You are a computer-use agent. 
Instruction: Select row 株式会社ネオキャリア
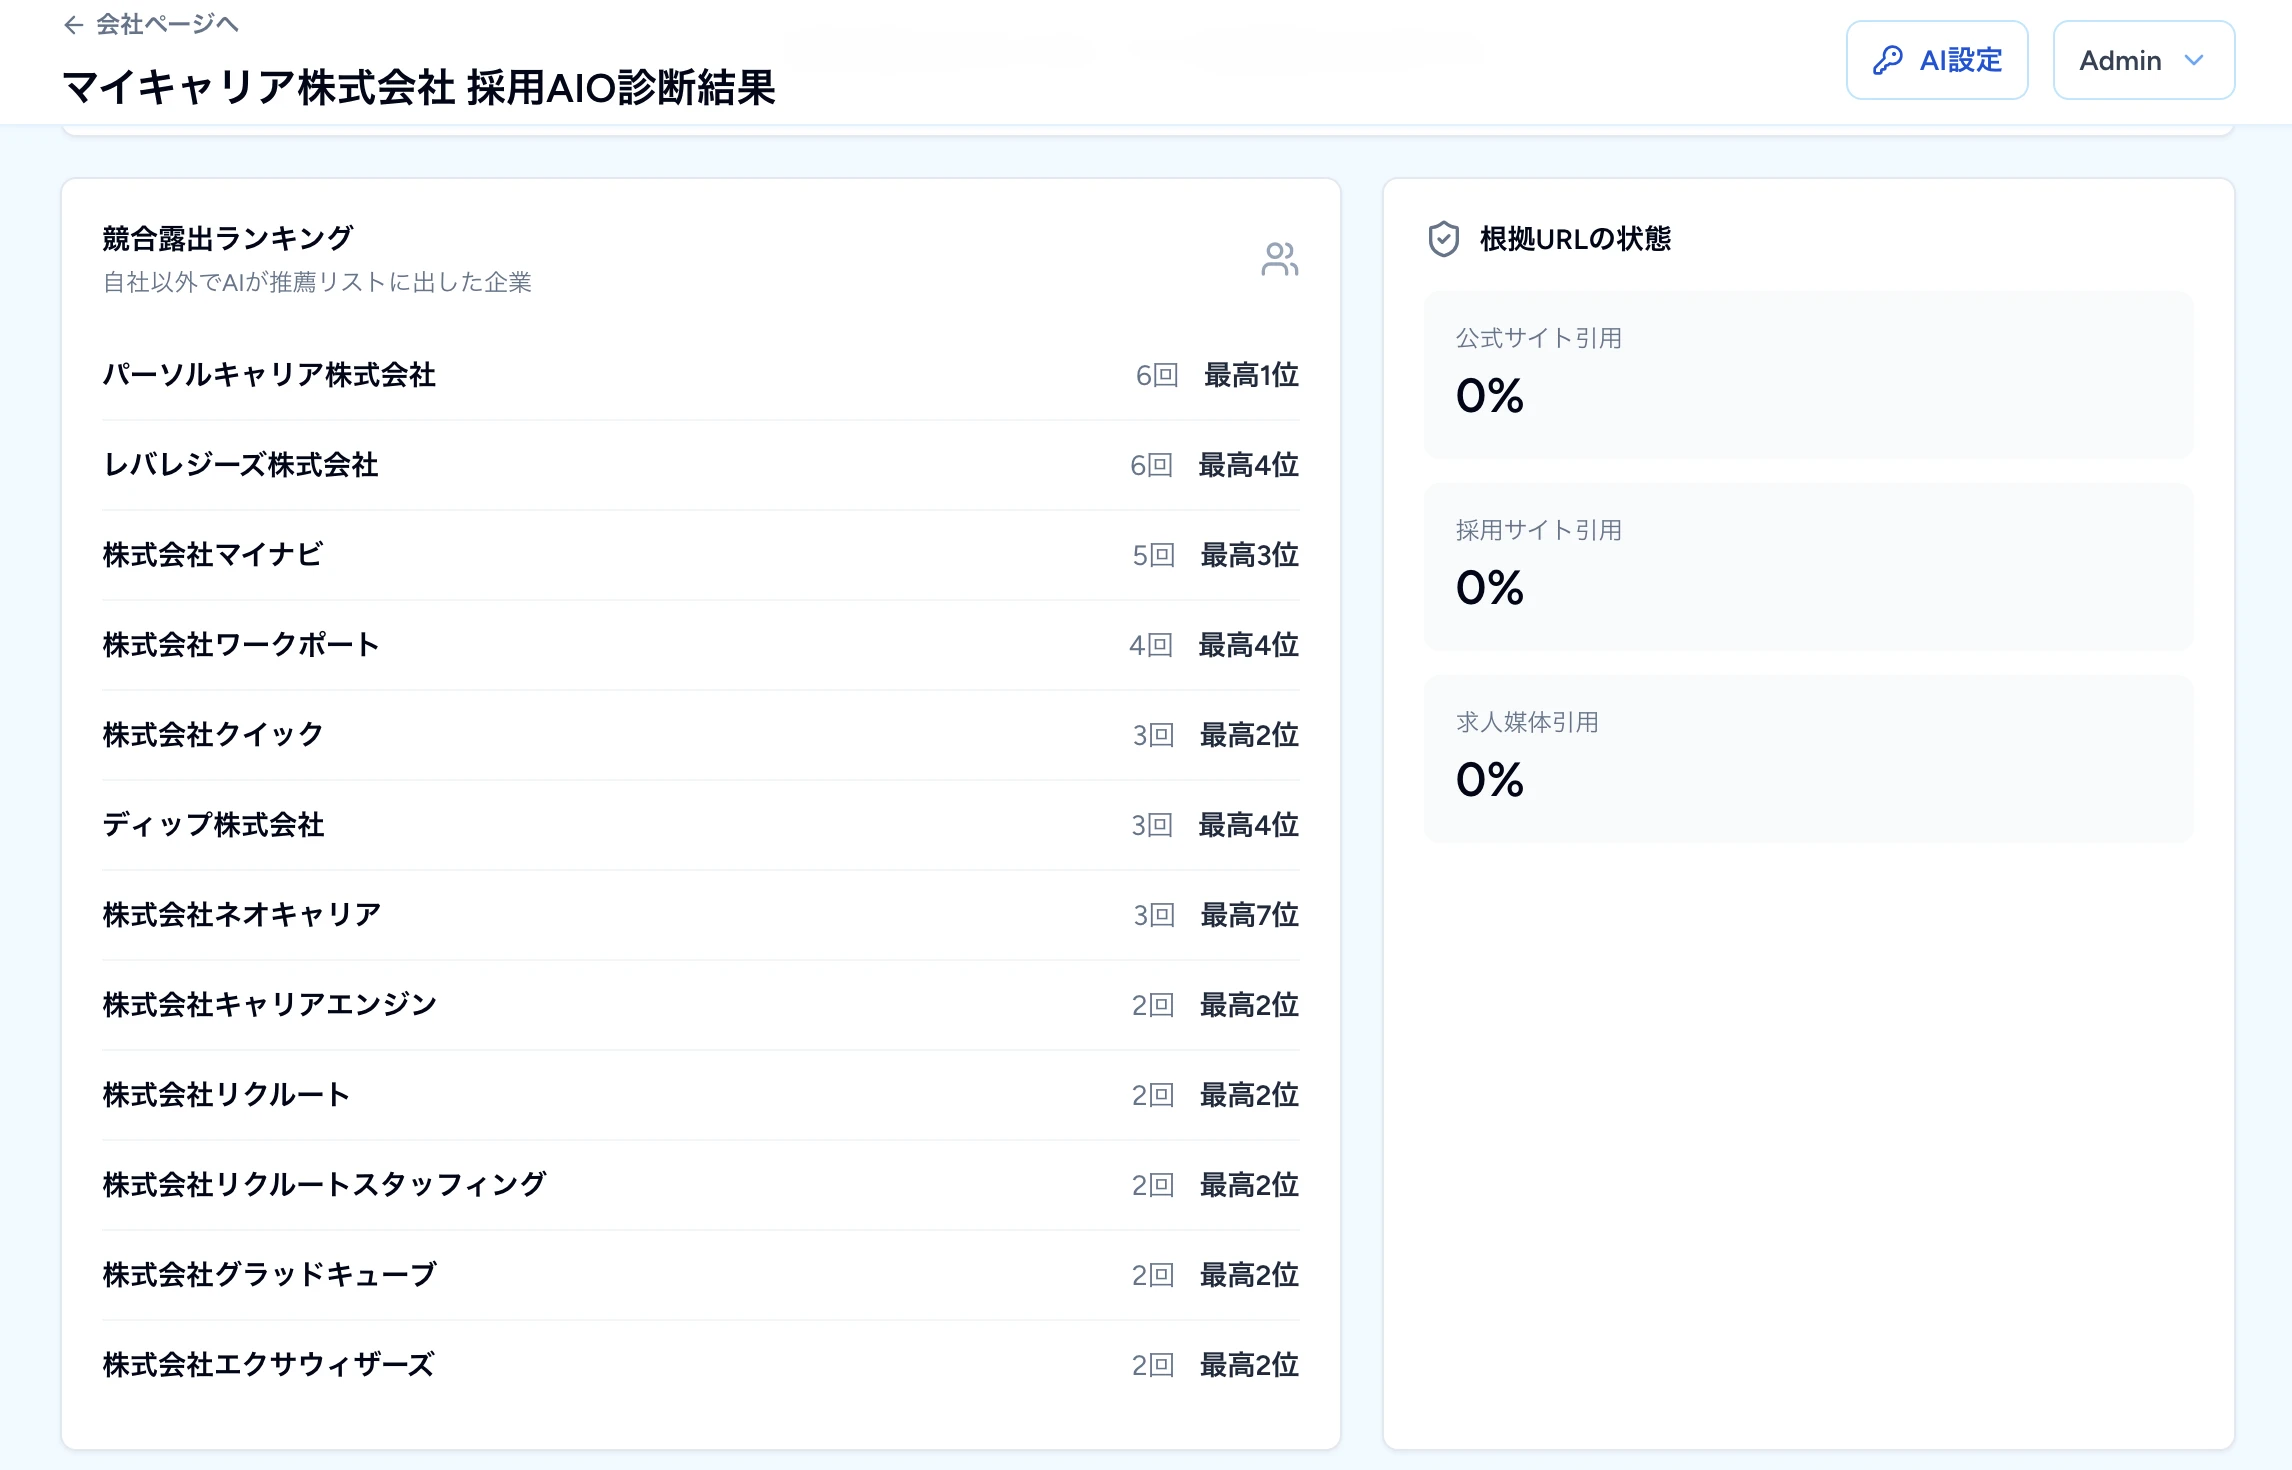point(700,915)
